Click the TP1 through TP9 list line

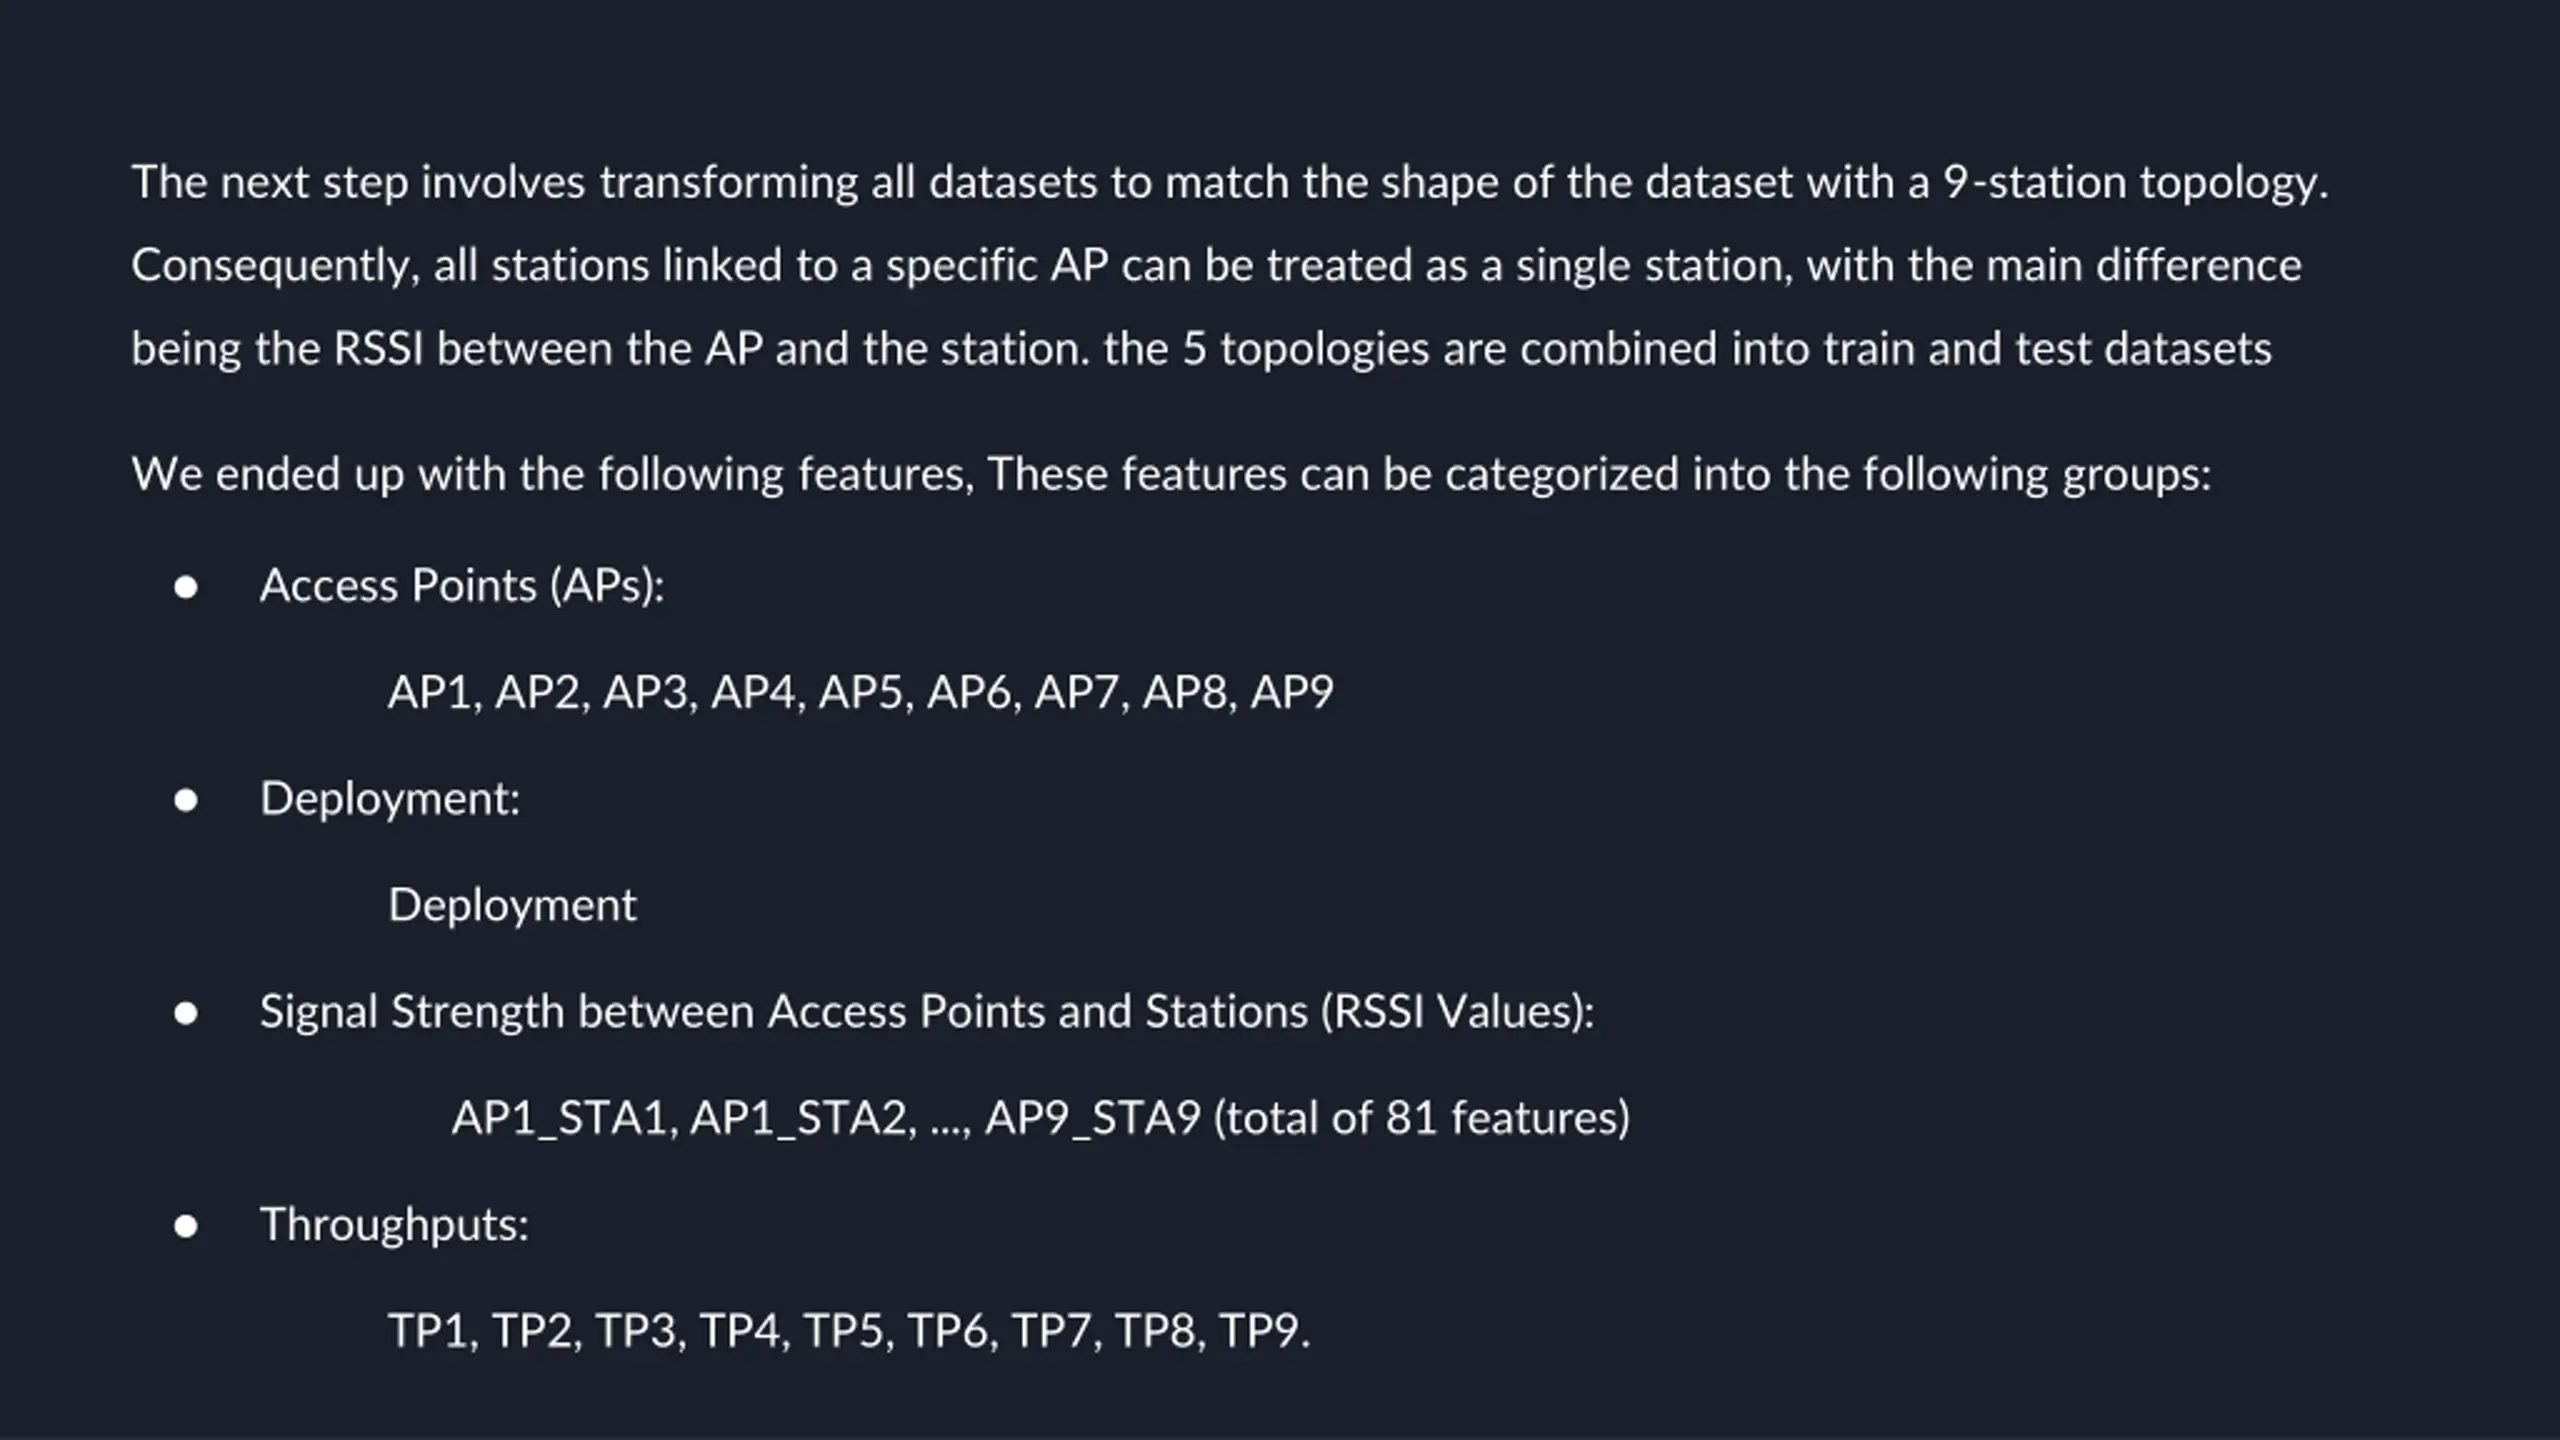coord(849,1331)
